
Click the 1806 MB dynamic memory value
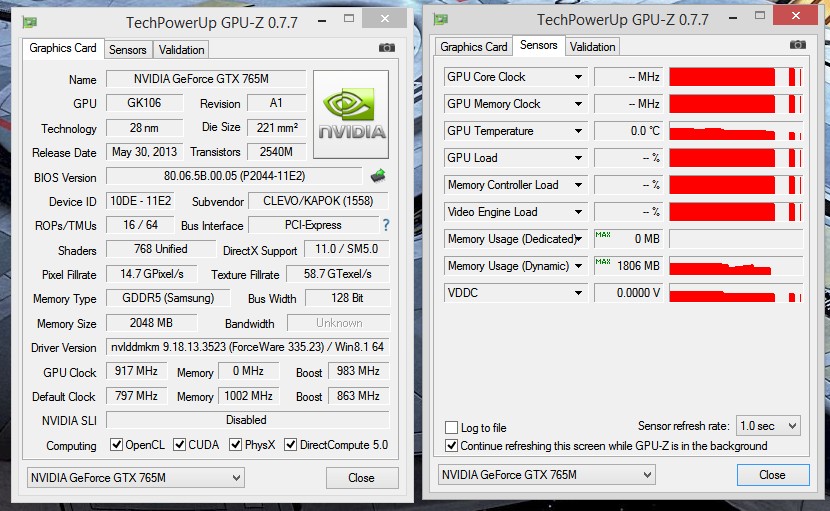[x=628, y=266]
